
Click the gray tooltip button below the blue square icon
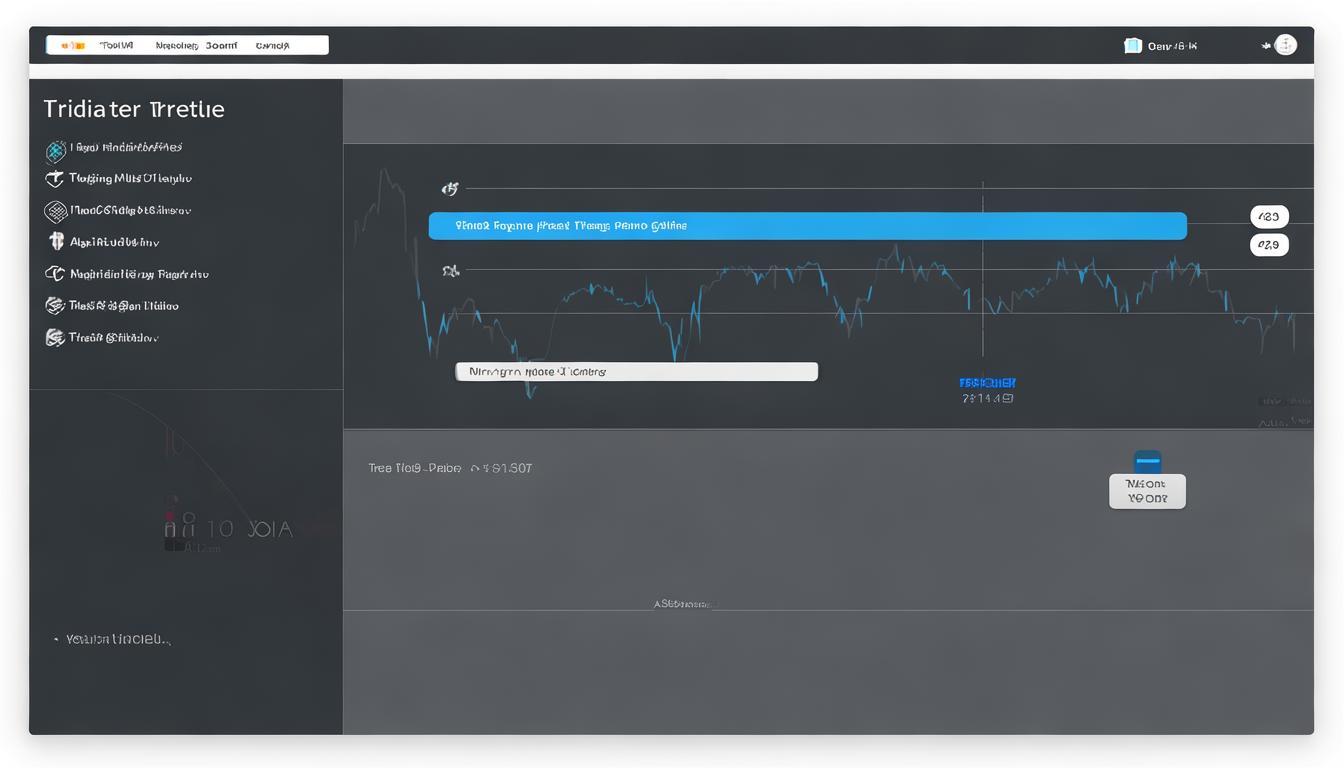point(1147,491)
